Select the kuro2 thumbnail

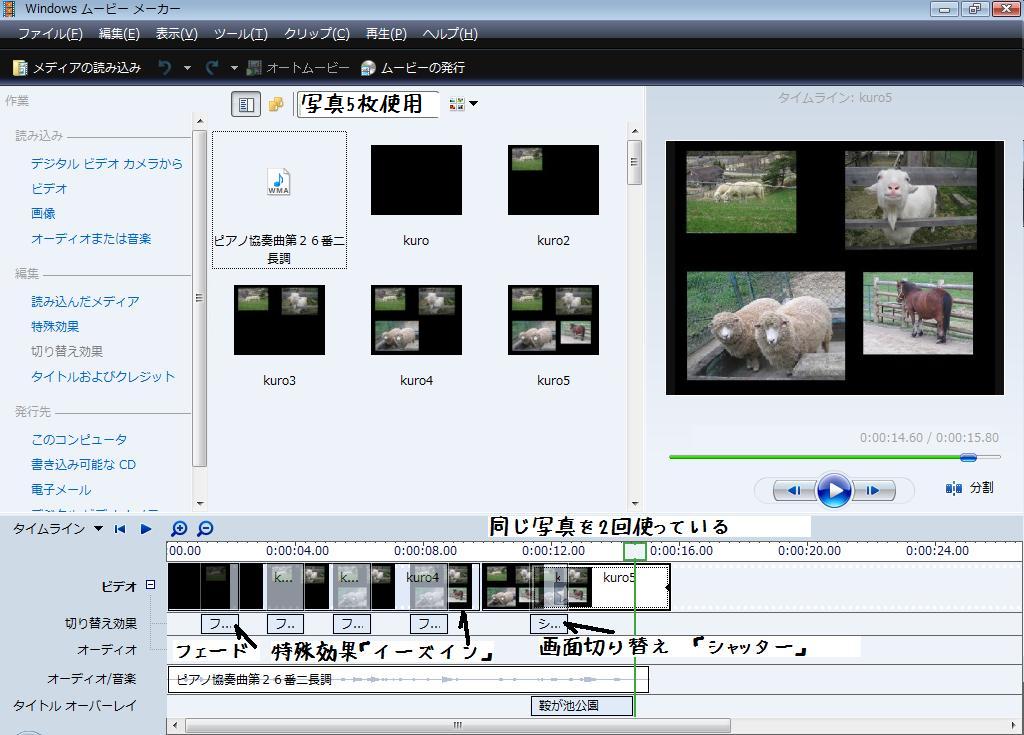pos(553,180)
